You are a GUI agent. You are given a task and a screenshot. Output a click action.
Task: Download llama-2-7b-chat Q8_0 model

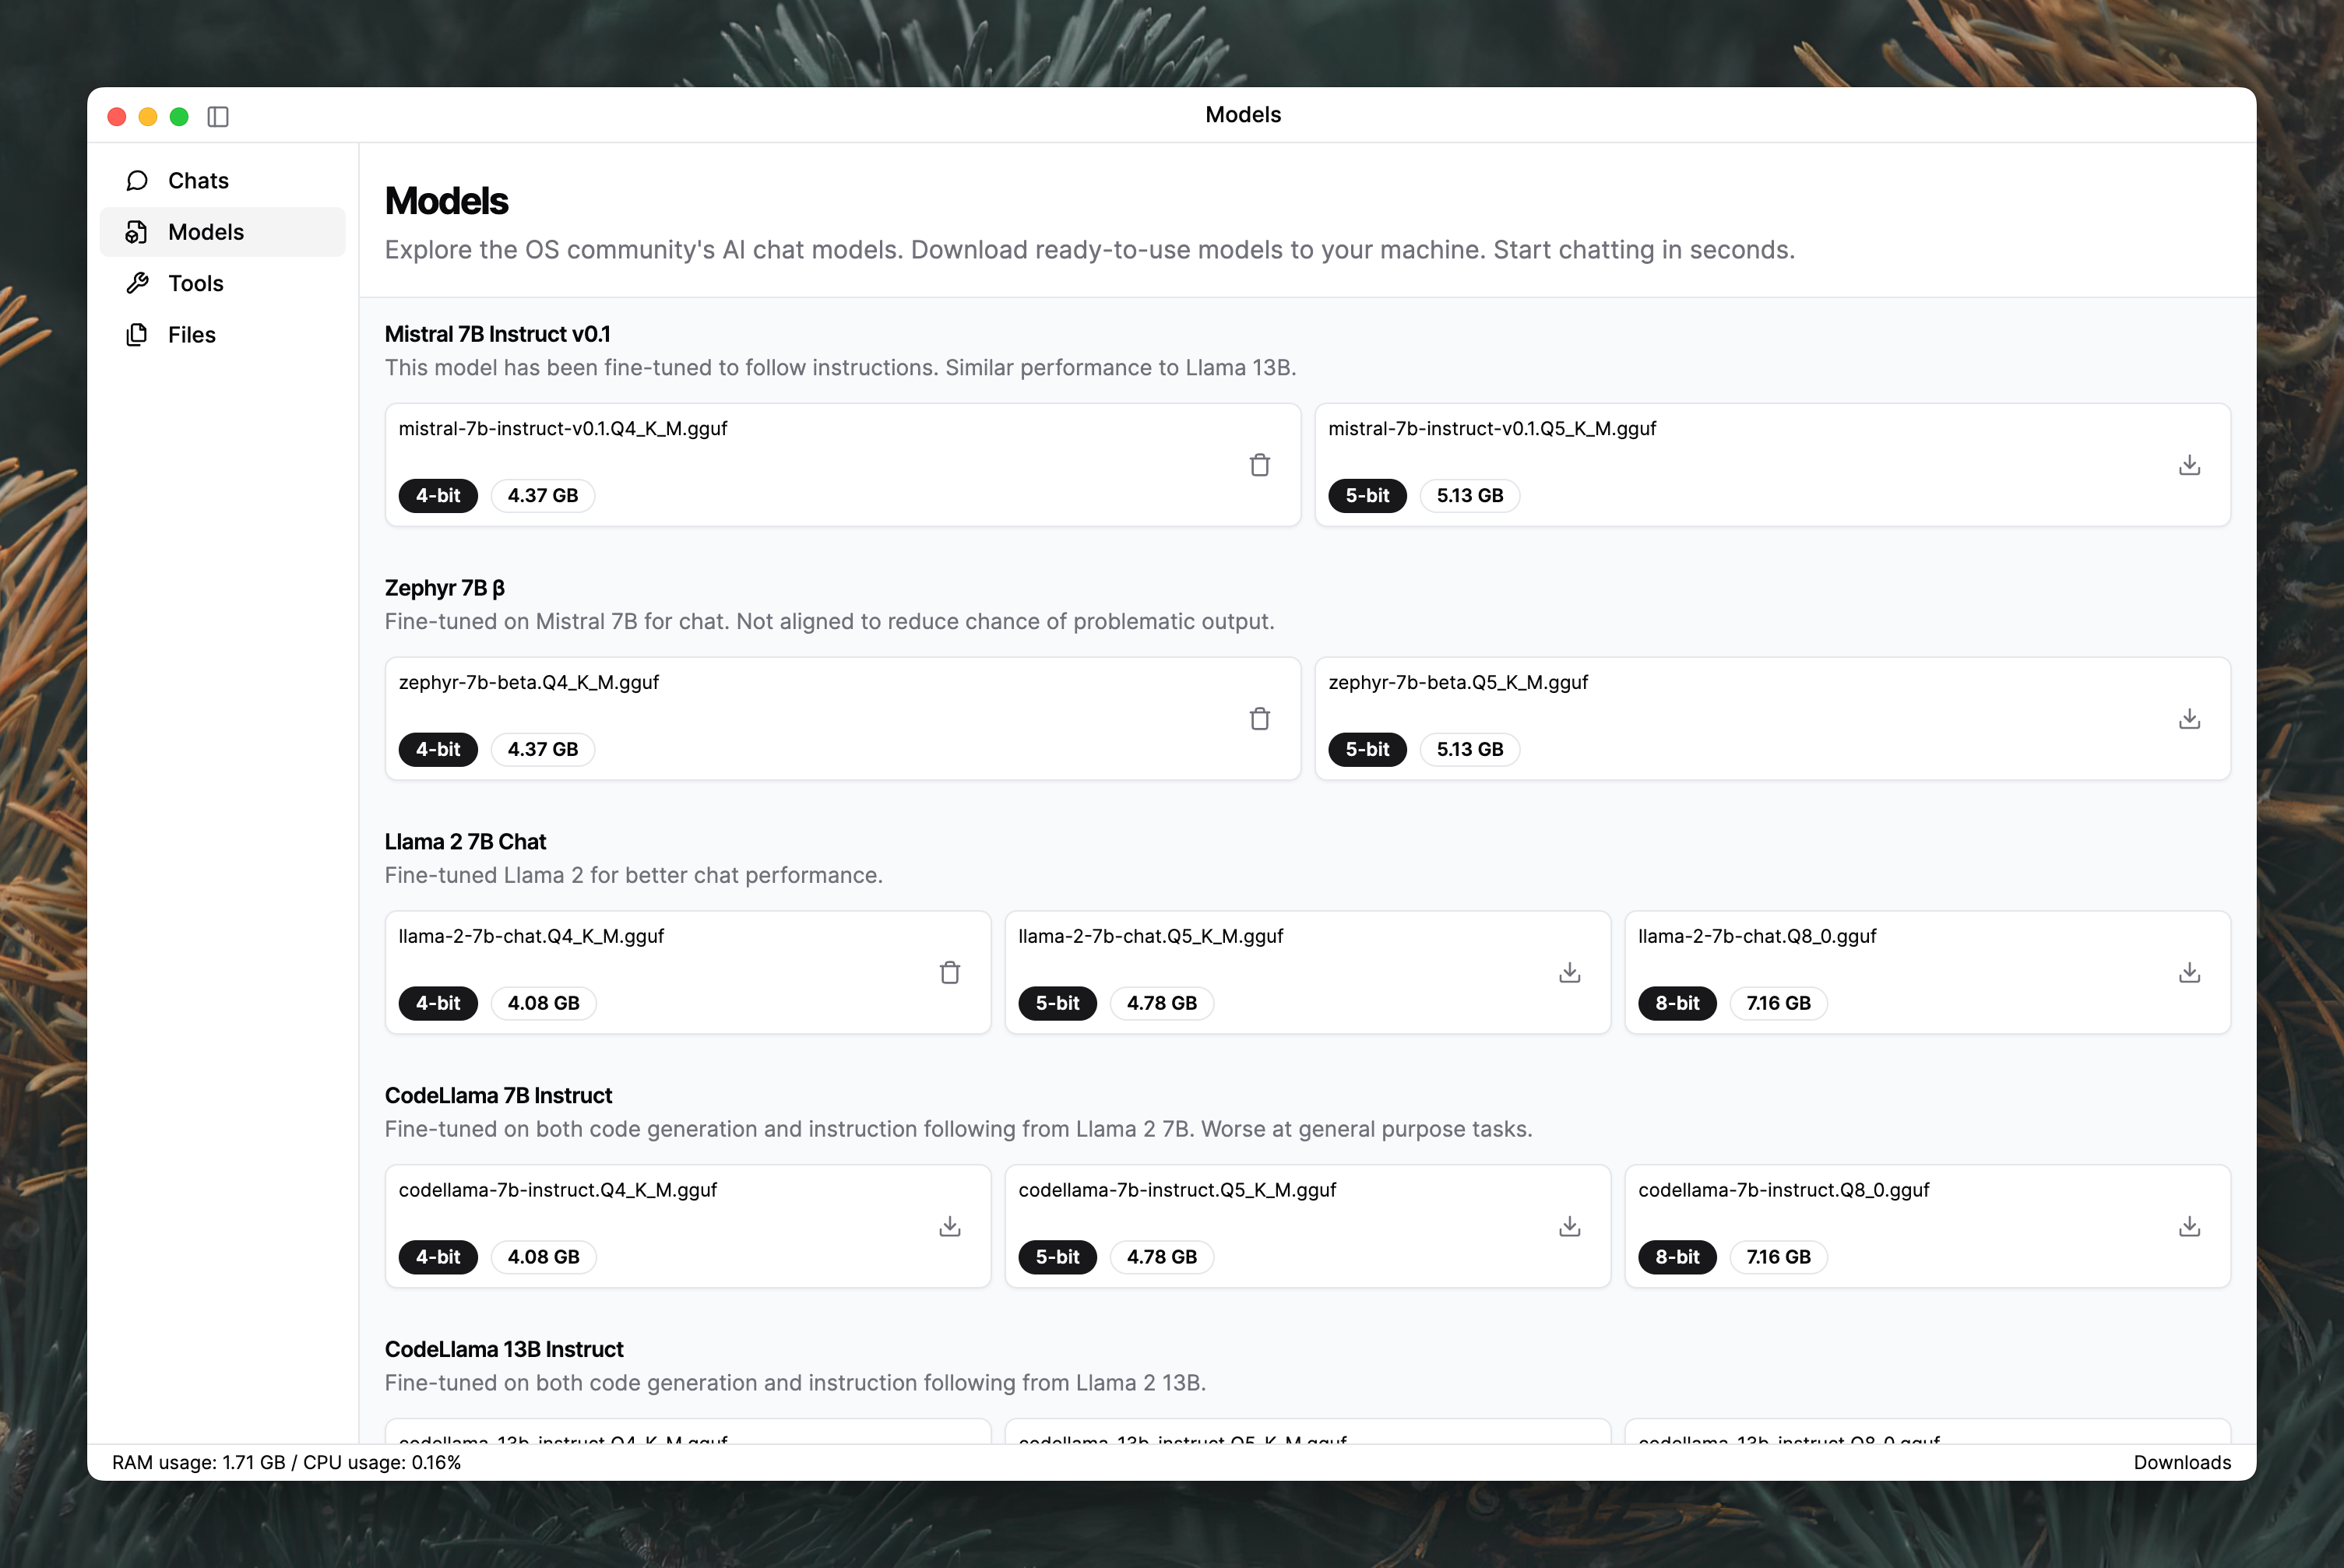(x=2189, y=973)
